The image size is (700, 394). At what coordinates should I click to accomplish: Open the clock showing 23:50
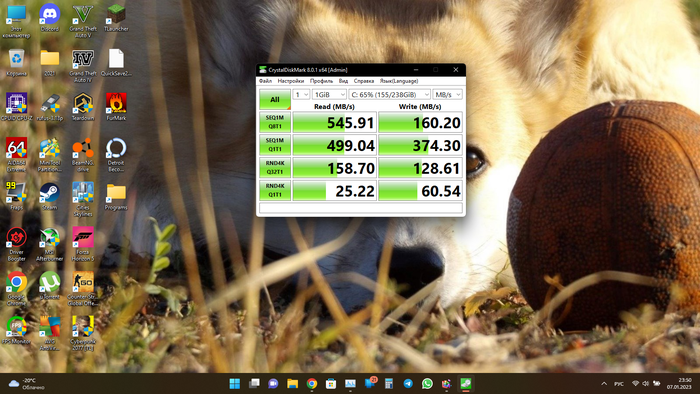pos(679,383)
